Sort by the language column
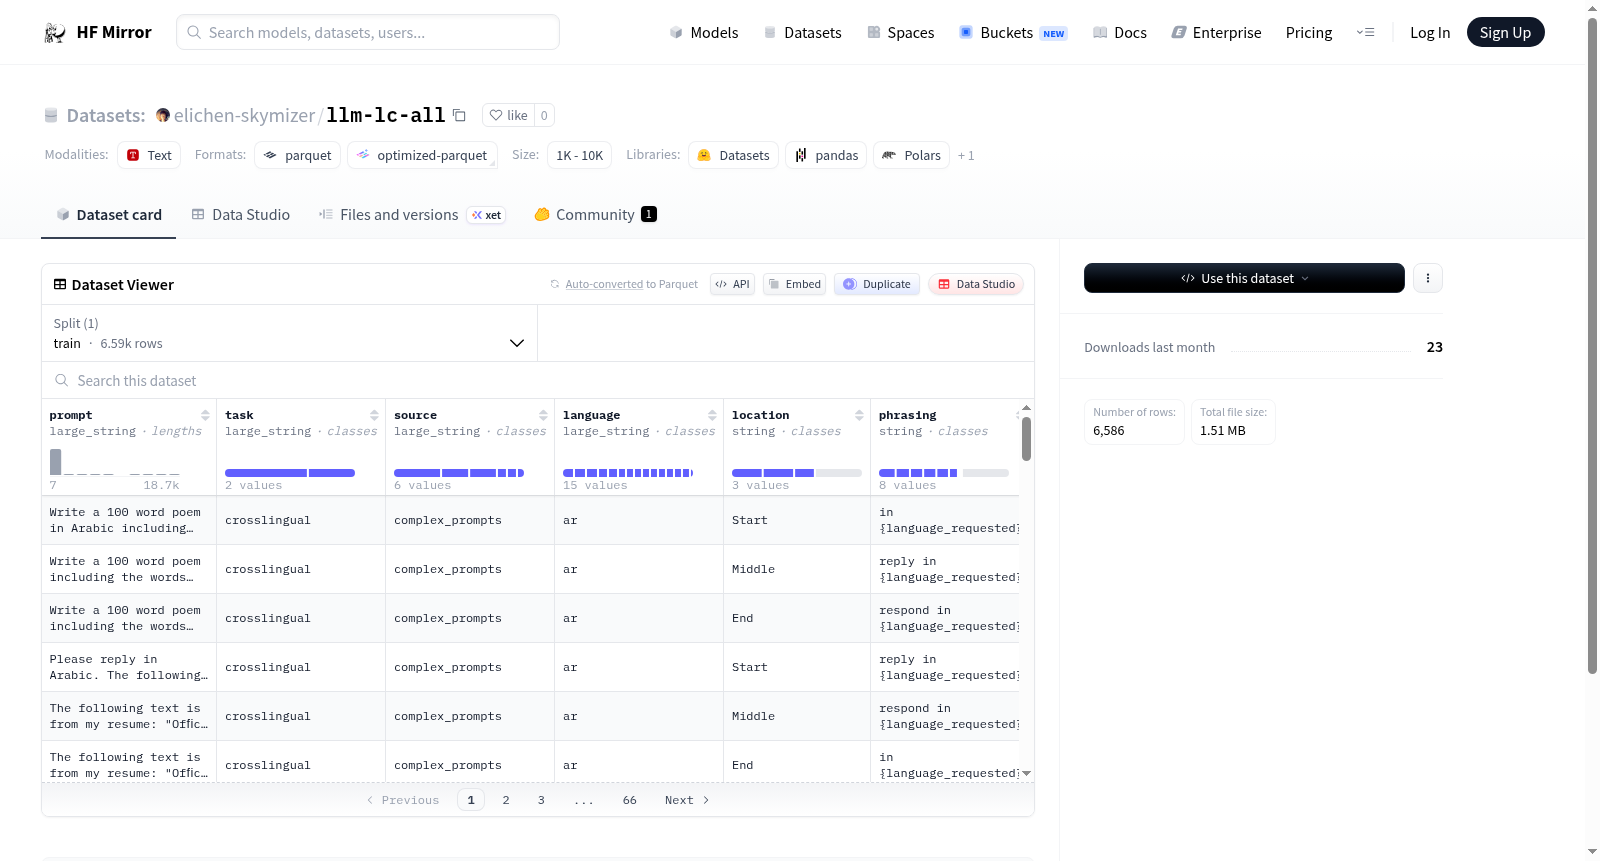1600x861 pixels. coord(712,415)
